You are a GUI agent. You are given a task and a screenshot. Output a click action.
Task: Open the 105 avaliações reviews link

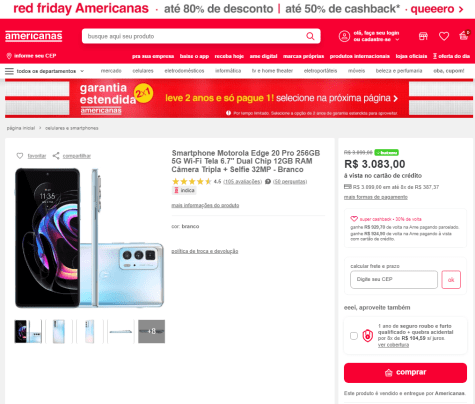click(x=242, y=182)
